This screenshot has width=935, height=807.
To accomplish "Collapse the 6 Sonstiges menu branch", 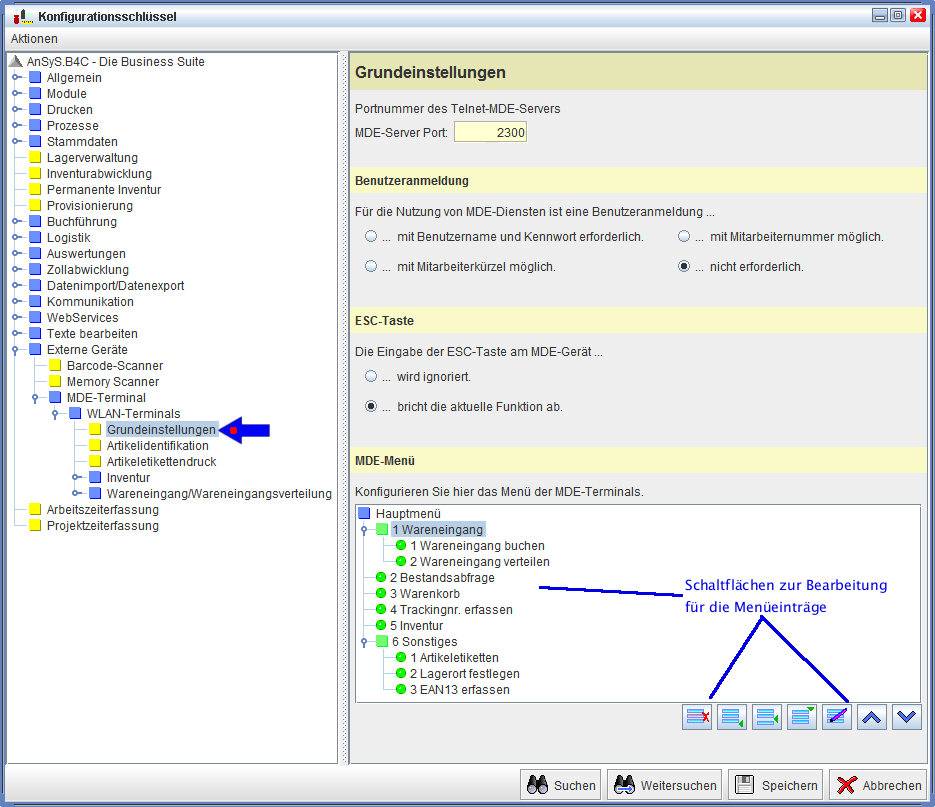I will (365, 642).
